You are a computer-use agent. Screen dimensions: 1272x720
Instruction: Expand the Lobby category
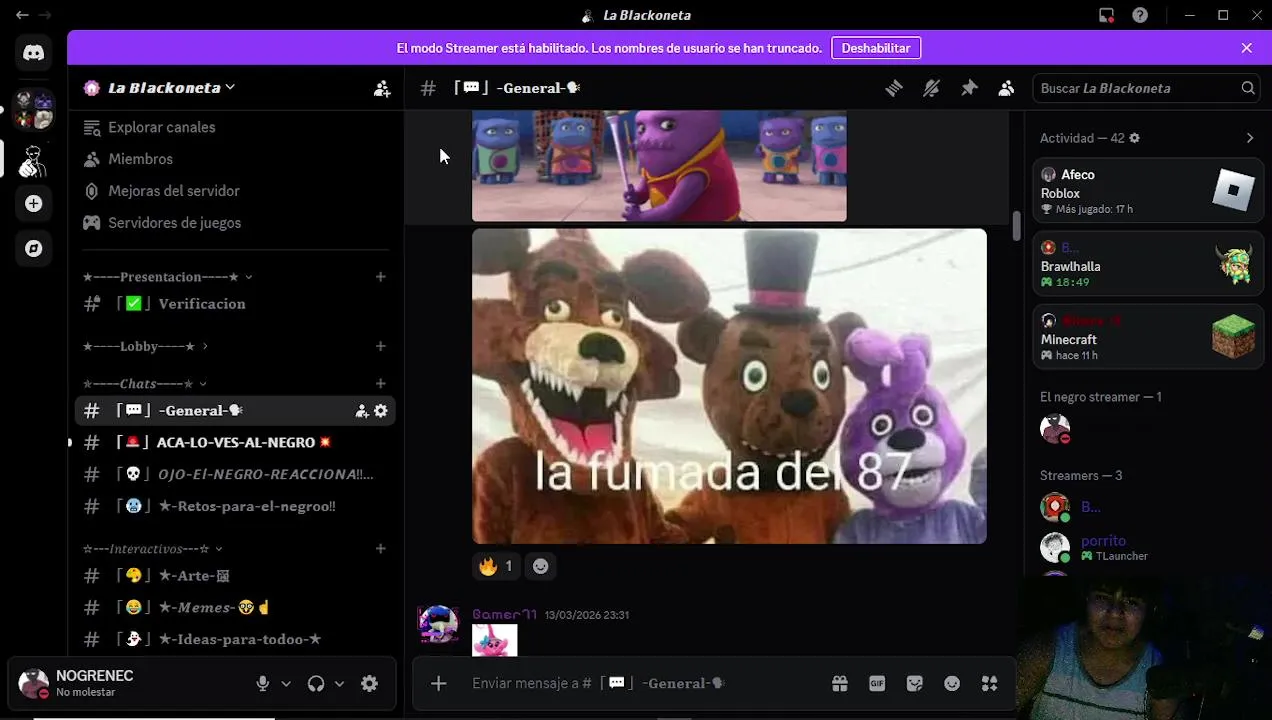pos(145,346)
